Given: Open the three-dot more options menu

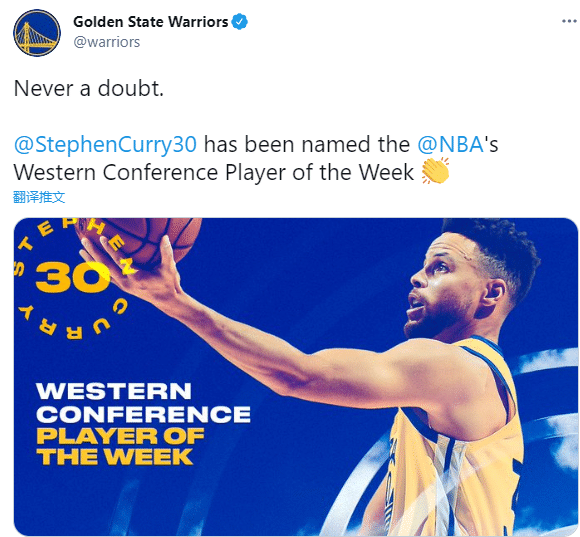Looking at the screenshot, I should pos(569,21).
